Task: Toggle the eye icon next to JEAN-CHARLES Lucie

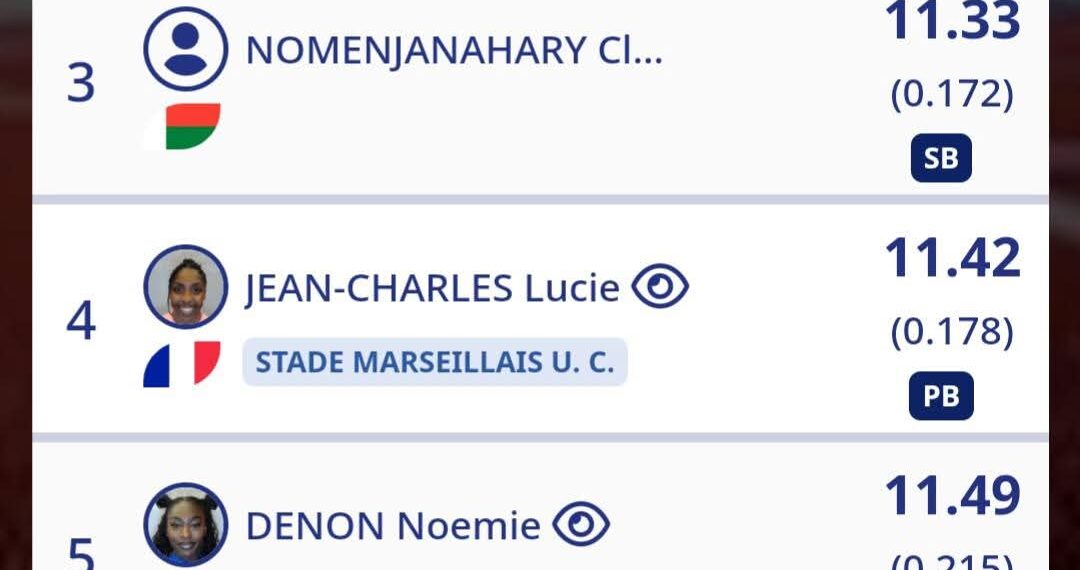Action: [660, 287]
